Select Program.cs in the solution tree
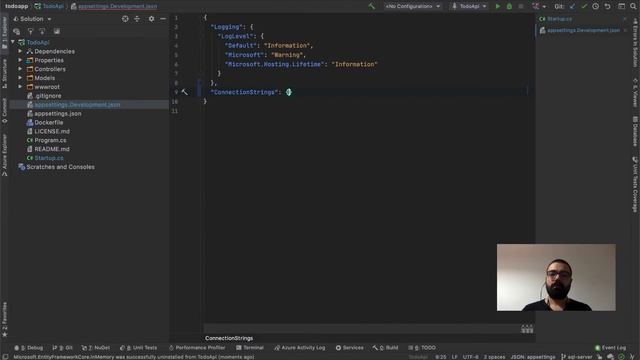This screenshot has width=640, height=360. click(x=50, y=140)
